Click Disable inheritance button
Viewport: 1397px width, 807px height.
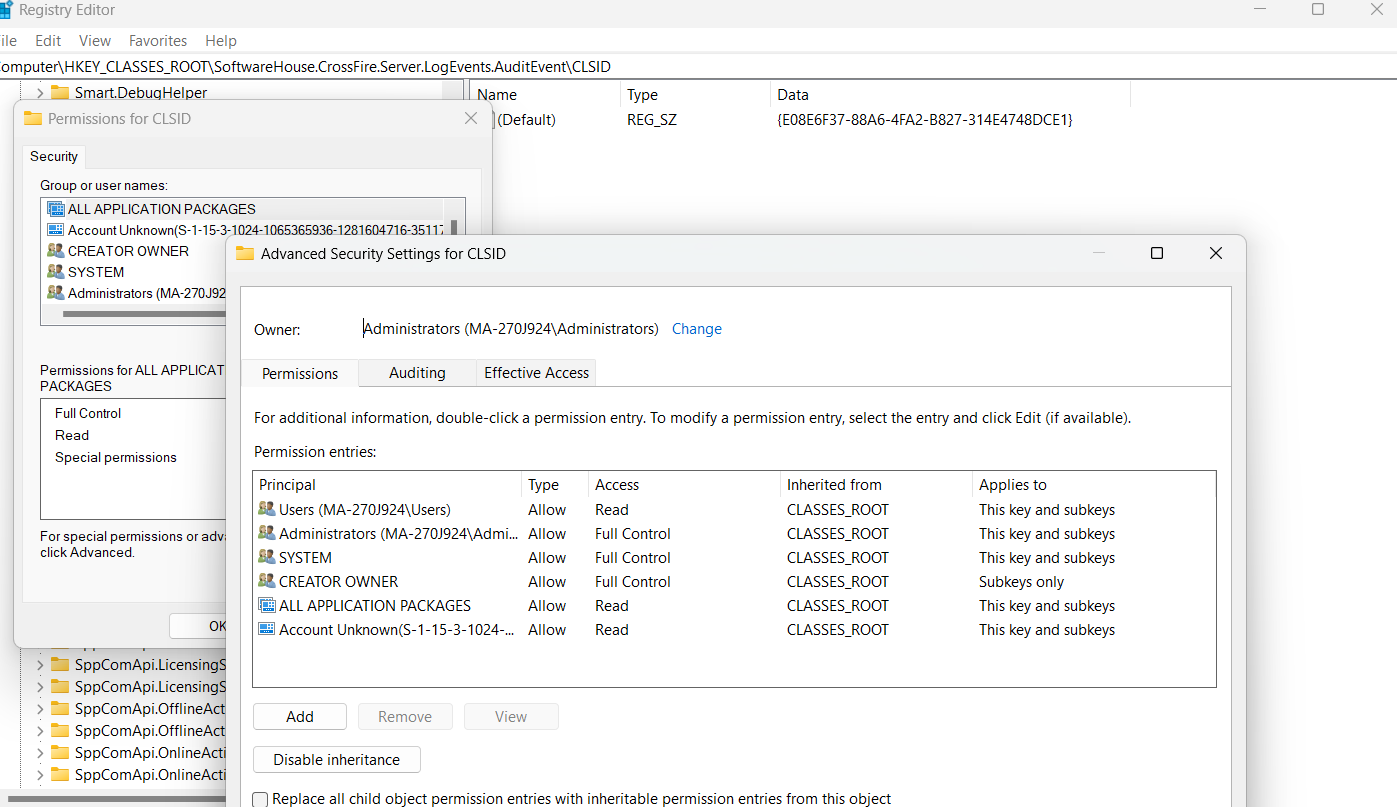pyautogui.click(x=337, y=760)
